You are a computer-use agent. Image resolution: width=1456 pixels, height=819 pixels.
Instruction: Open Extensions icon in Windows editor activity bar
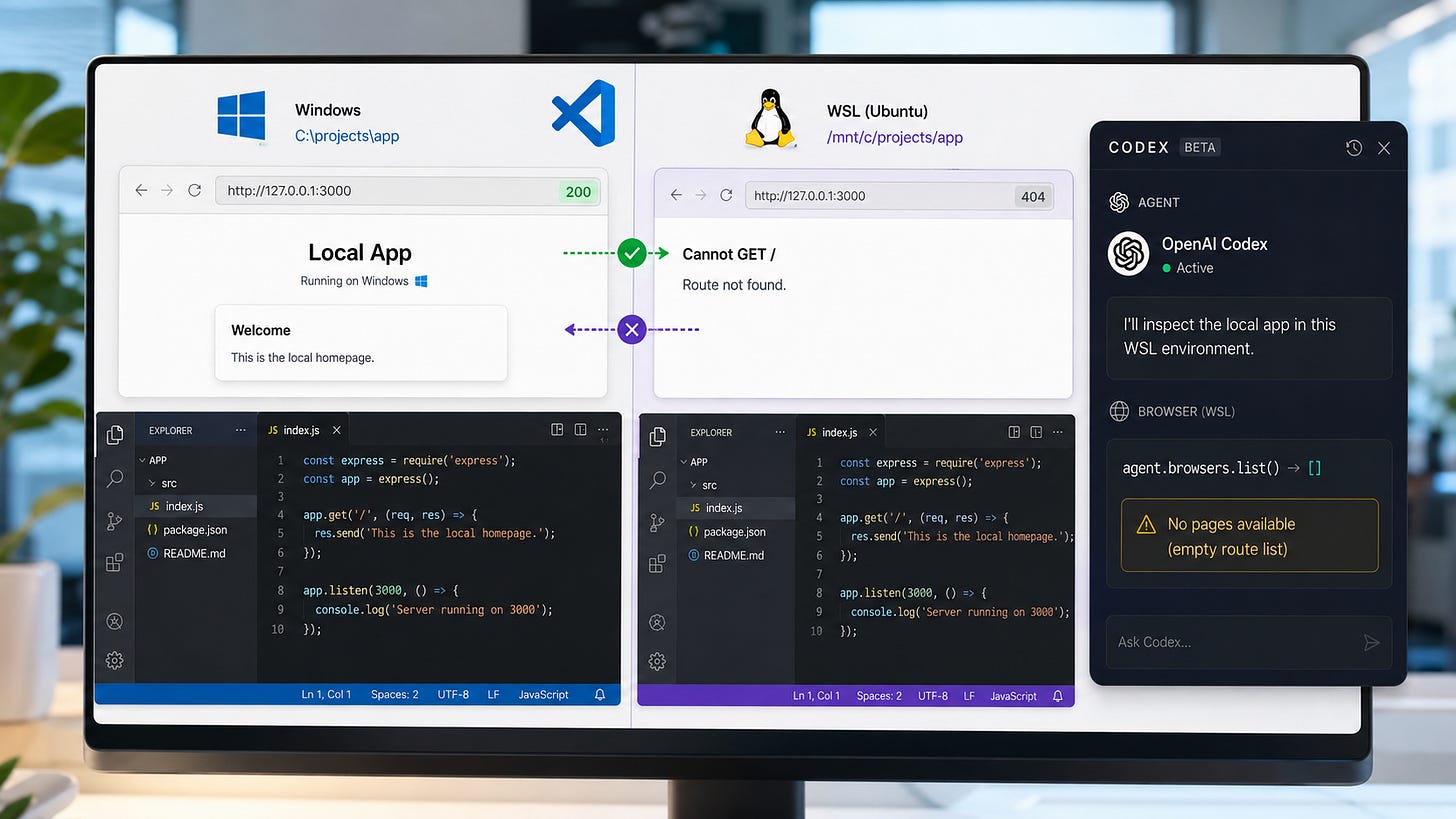coord(115,562)
